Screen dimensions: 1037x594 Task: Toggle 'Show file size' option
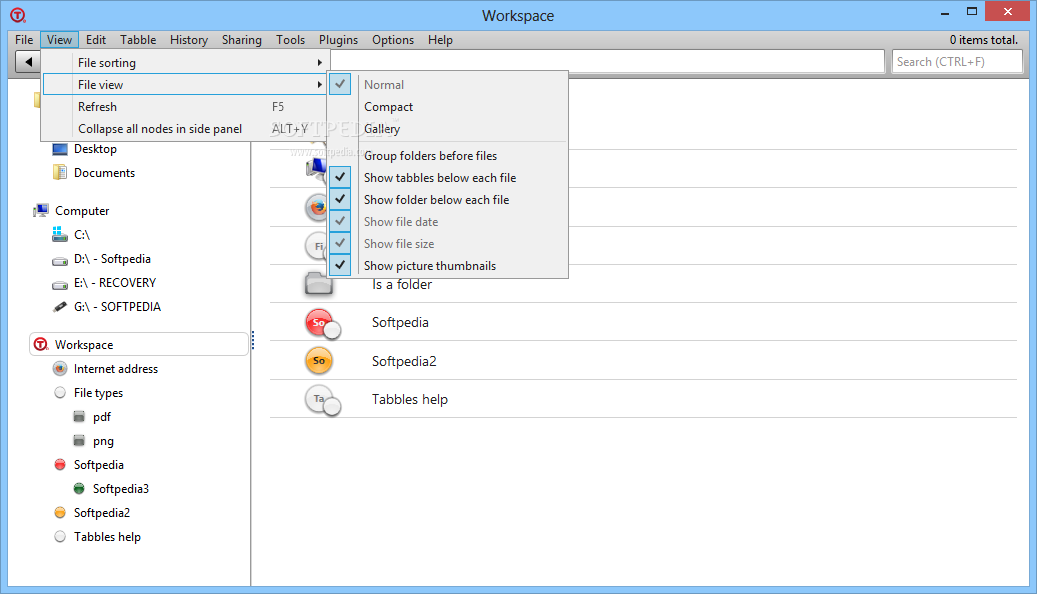click(399, 243)
